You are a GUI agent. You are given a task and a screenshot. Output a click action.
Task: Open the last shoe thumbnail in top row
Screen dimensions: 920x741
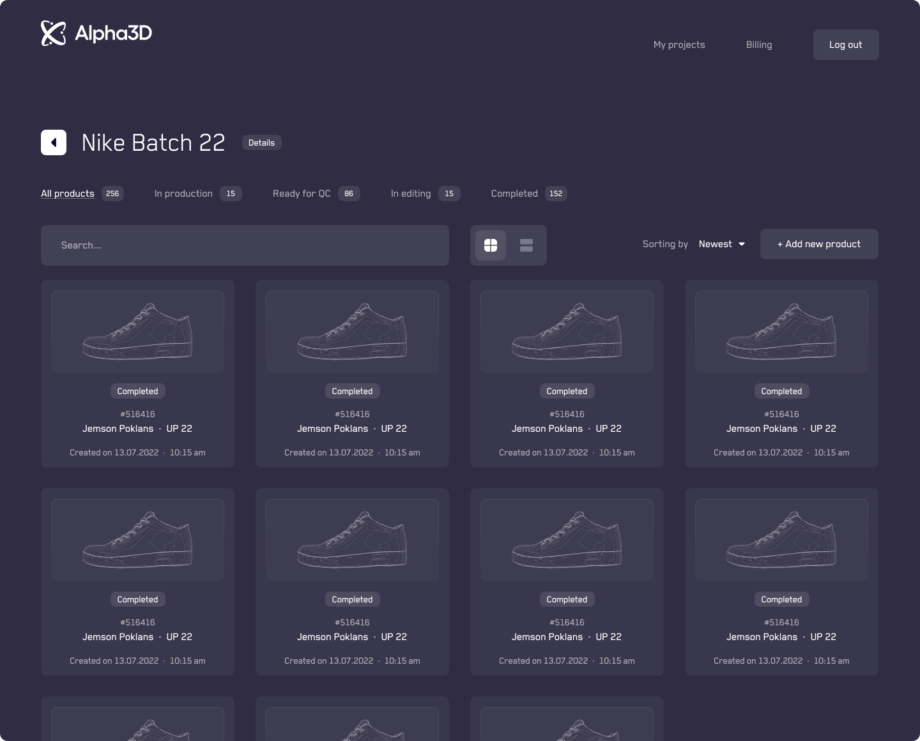click(x=781, y=331)
